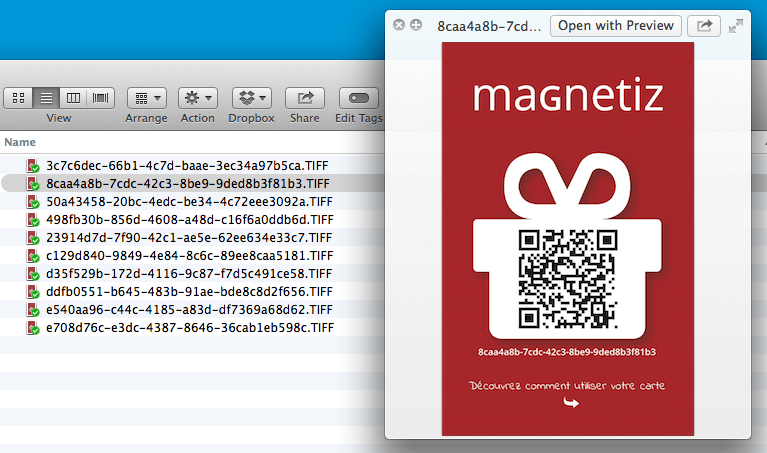Sort by the Name column header
The image size is (767, 453).
[20, 143]
